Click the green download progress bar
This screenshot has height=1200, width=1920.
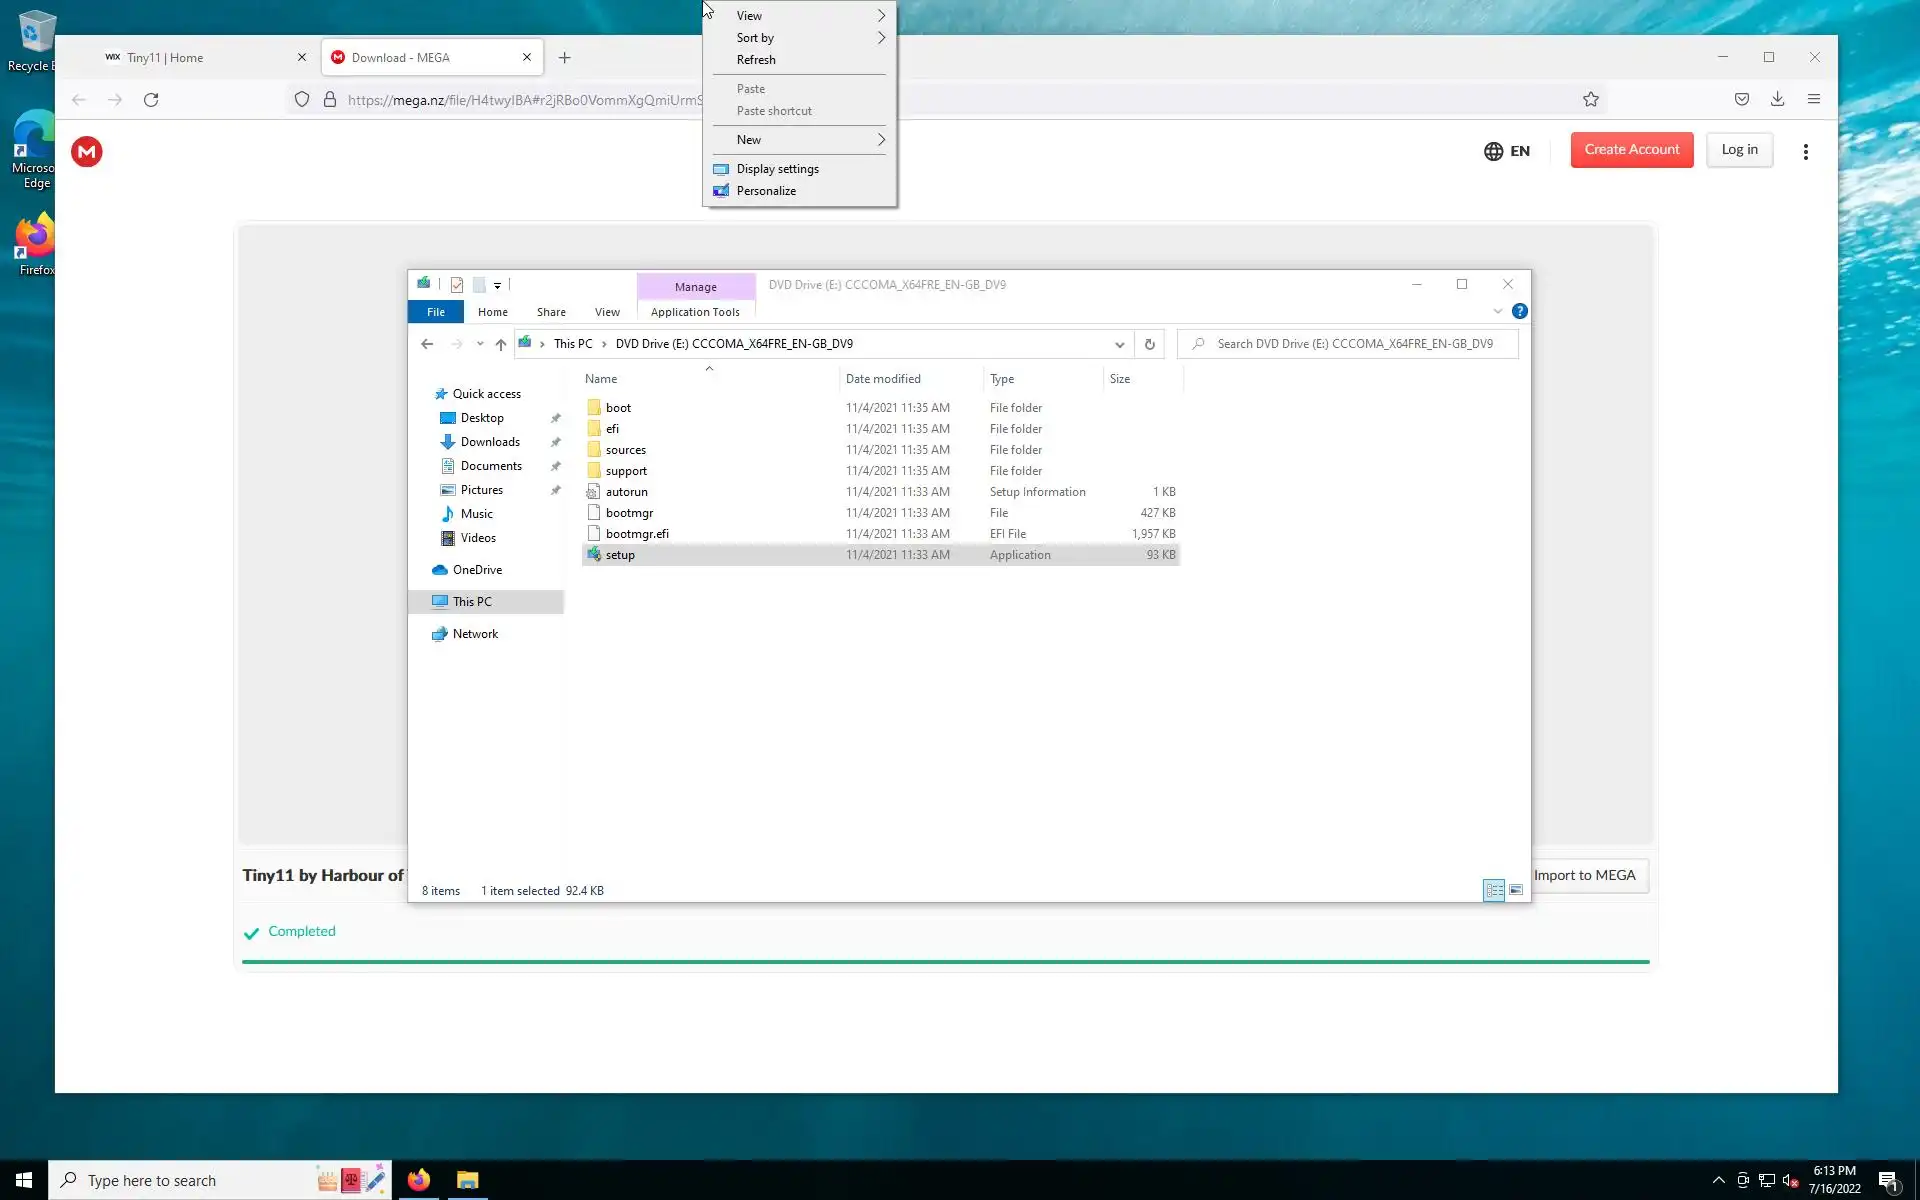click(945, 961)
